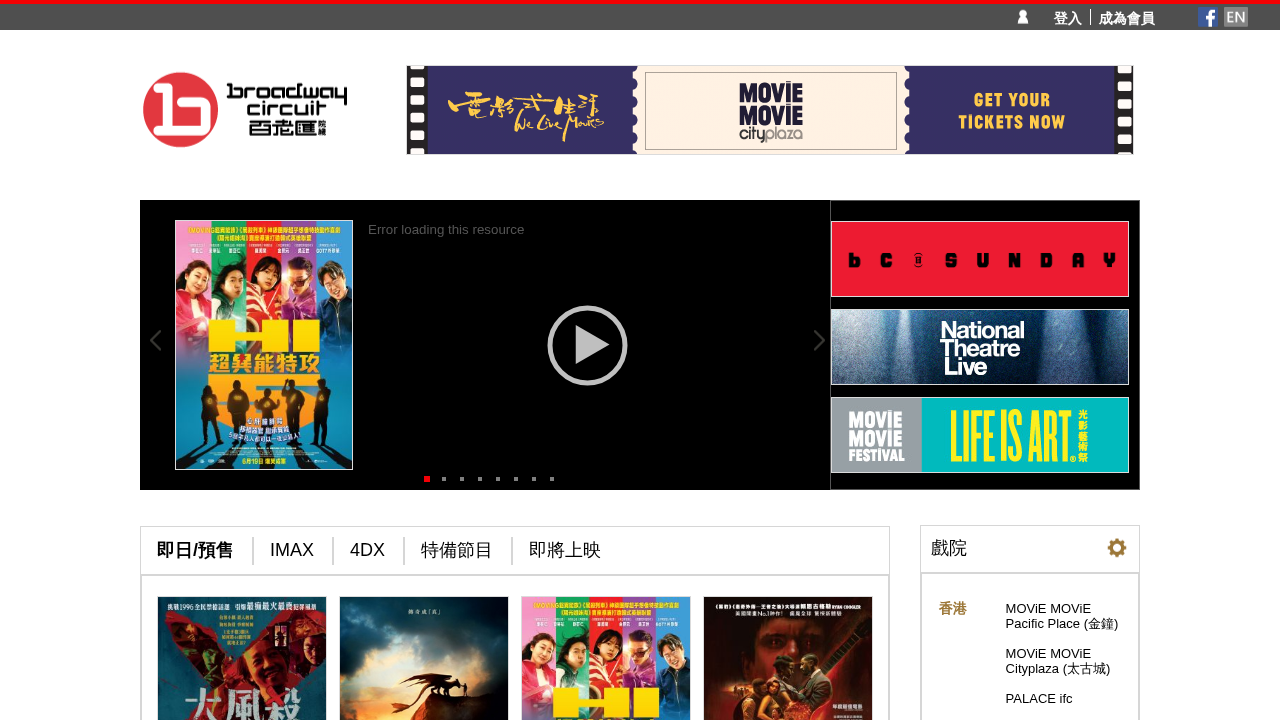Click 登入 login link
The image size is (1280, 720).
pos(1067,18)
